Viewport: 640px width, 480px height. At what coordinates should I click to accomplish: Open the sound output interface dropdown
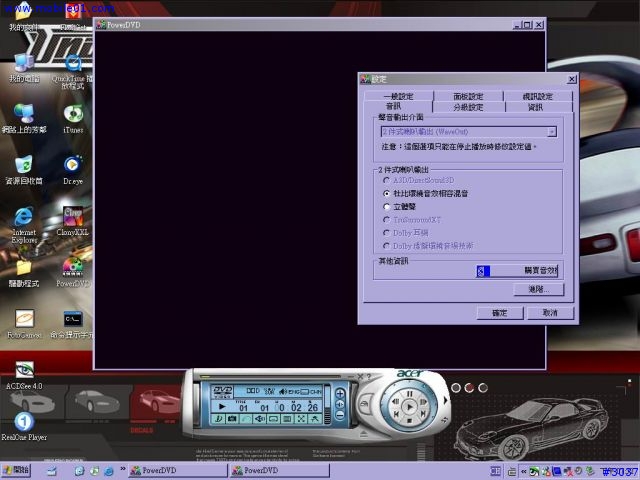pyautogui.click(x=552, y=132)
